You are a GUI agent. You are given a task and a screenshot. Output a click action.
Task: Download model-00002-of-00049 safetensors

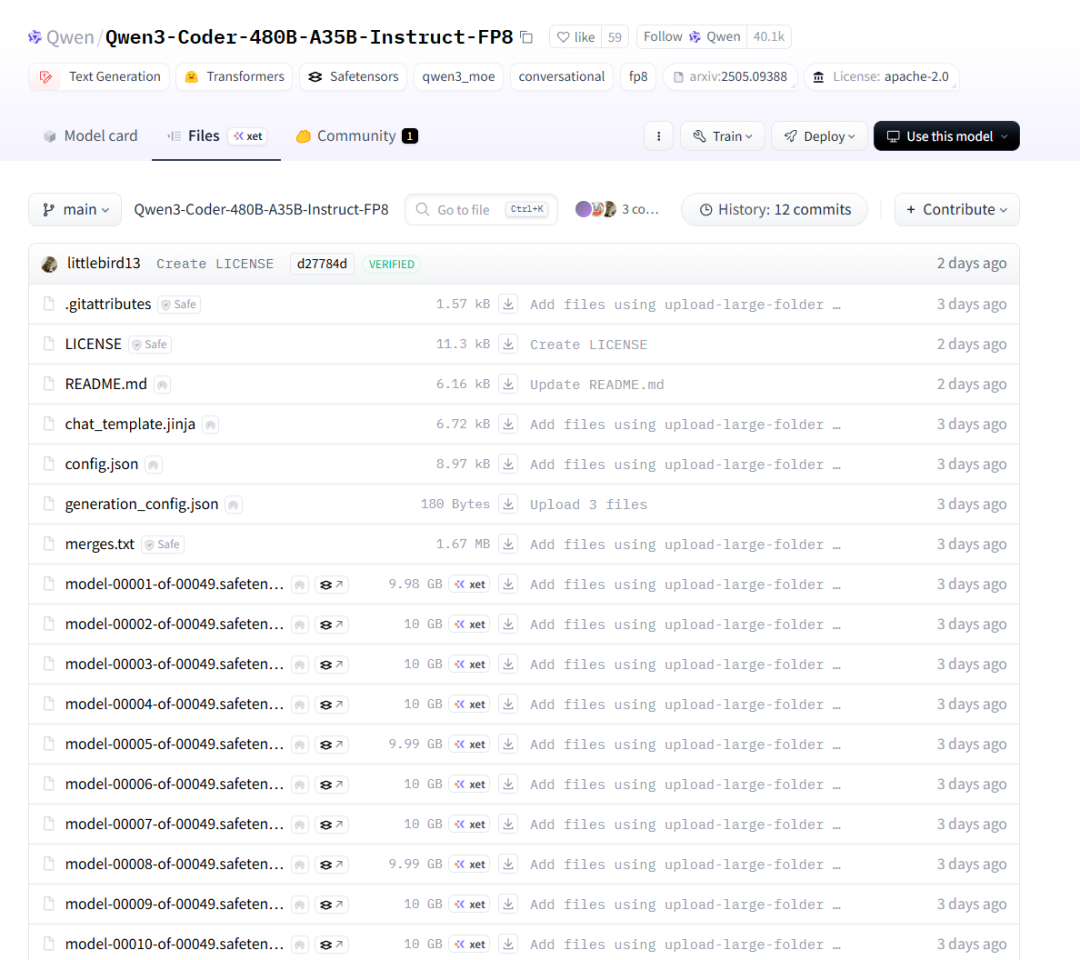pyautogui.click(x=508, y=624)
